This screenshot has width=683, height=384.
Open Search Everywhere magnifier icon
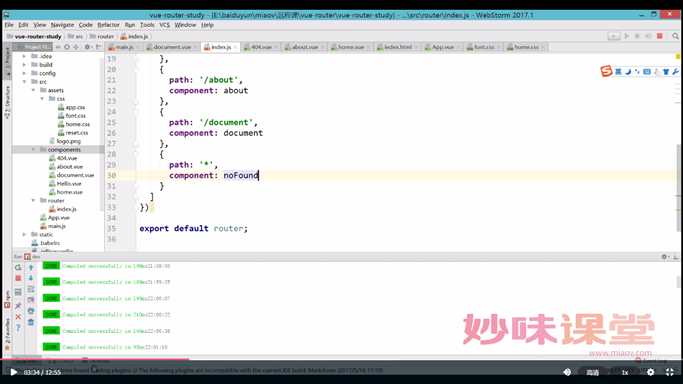tap(676, 36)
